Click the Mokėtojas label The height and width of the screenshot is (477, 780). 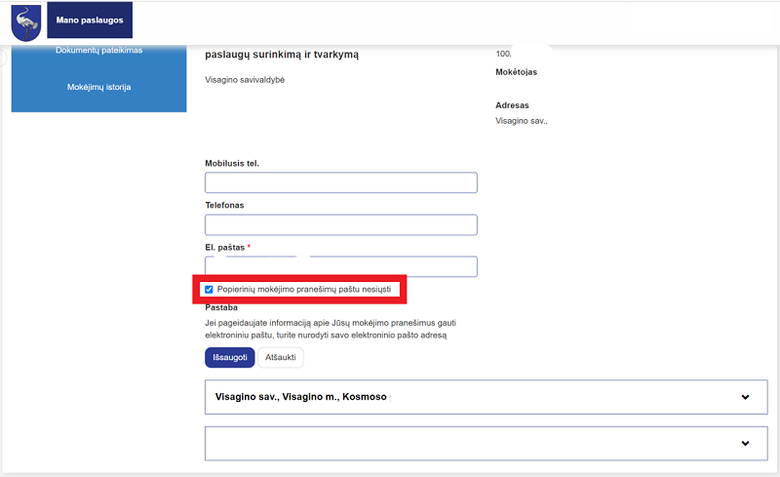[x=516, y=72]
